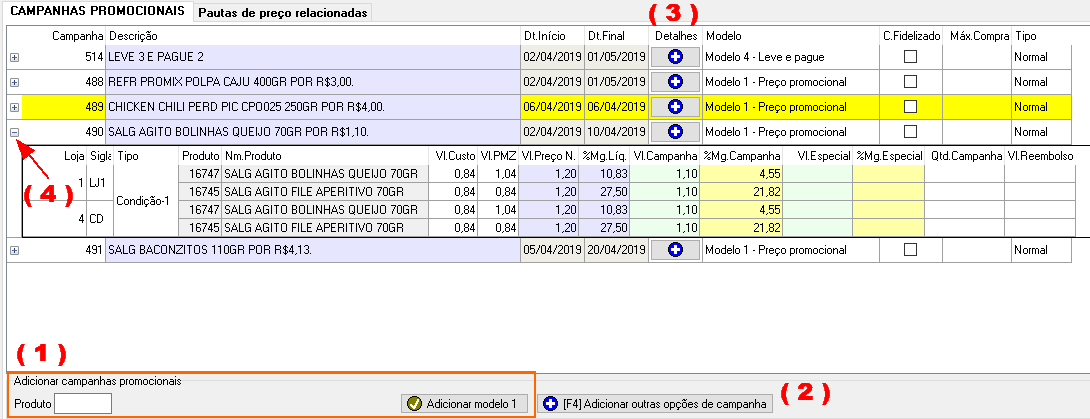Click the %Mg.Campanha column header
Viewport: 1090px width, 419px height.
[741, 156]
